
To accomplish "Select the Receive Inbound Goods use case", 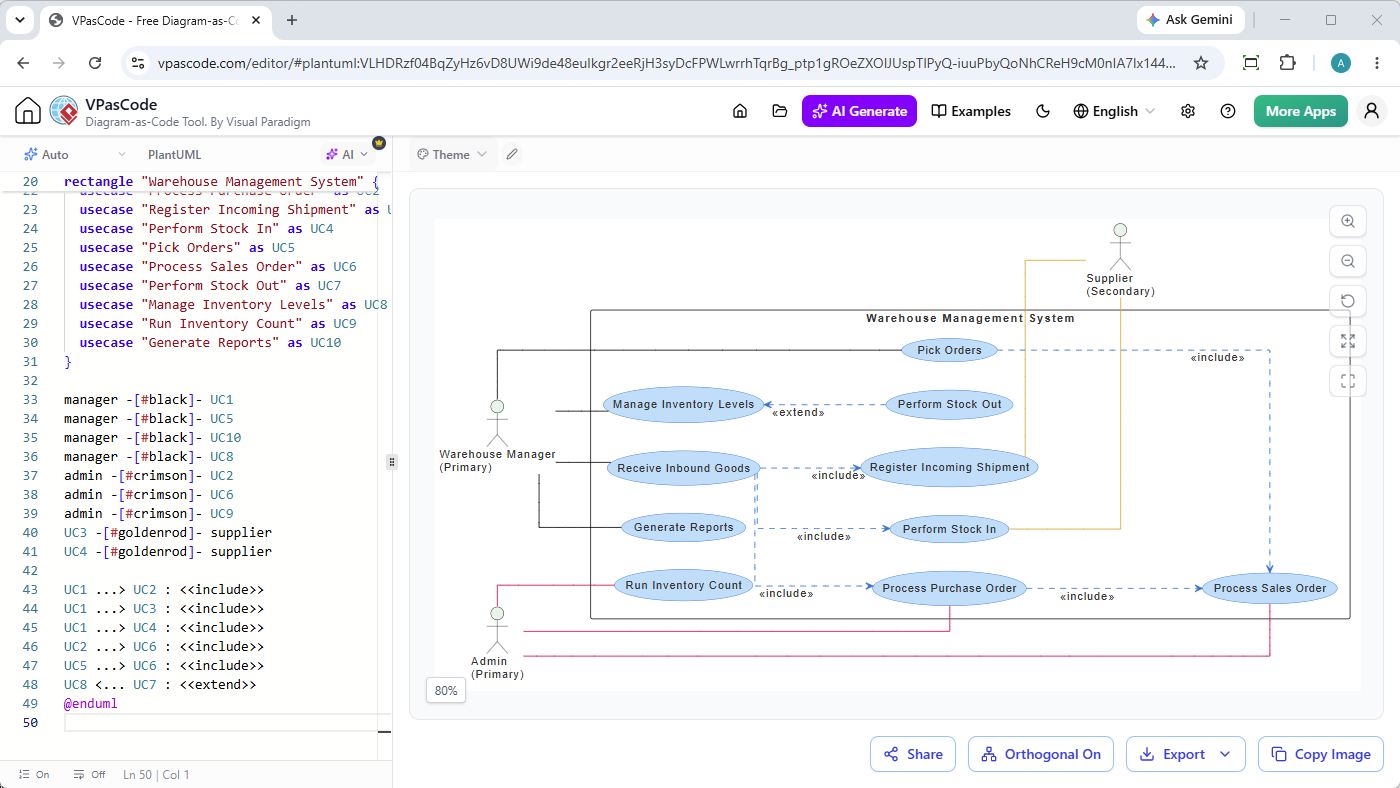I will pyautogui.click(x=684, y=468).
